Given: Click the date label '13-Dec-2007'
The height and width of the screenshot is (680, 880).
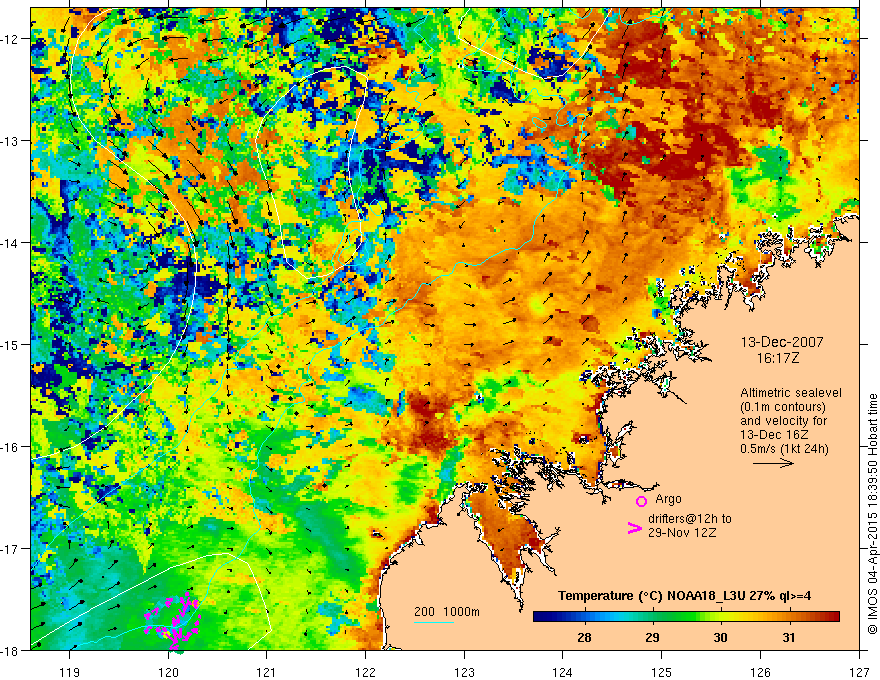Looking at the screenshot, I should (782, 342).
